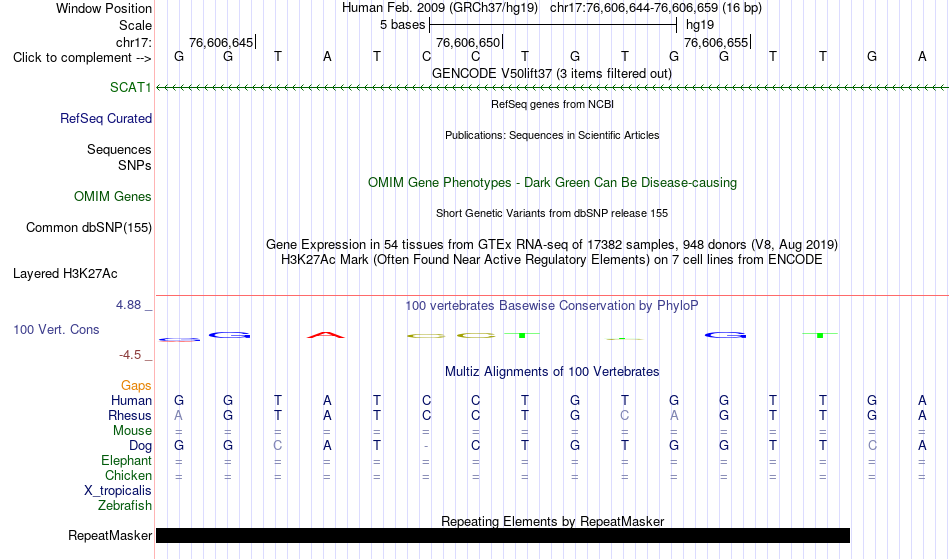The width and height of the screenshot is (950, 559).
Task: Open the 100 Vert. Cons track label
Action: [x=56, y=329]
